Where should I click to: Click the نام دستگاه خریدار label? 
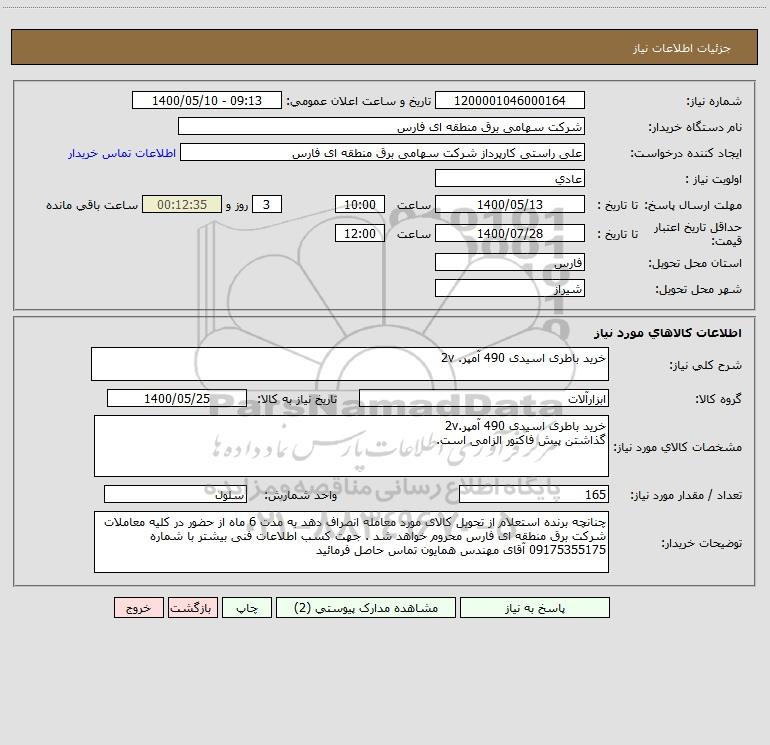(695, 128)
